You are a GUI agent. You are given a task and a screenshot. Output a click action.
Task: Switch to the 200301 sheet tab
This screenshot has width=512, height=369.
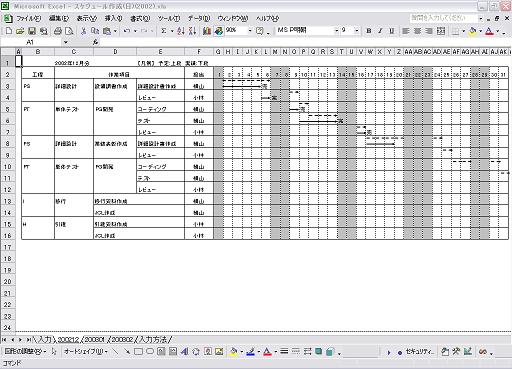tap(94, 340)
